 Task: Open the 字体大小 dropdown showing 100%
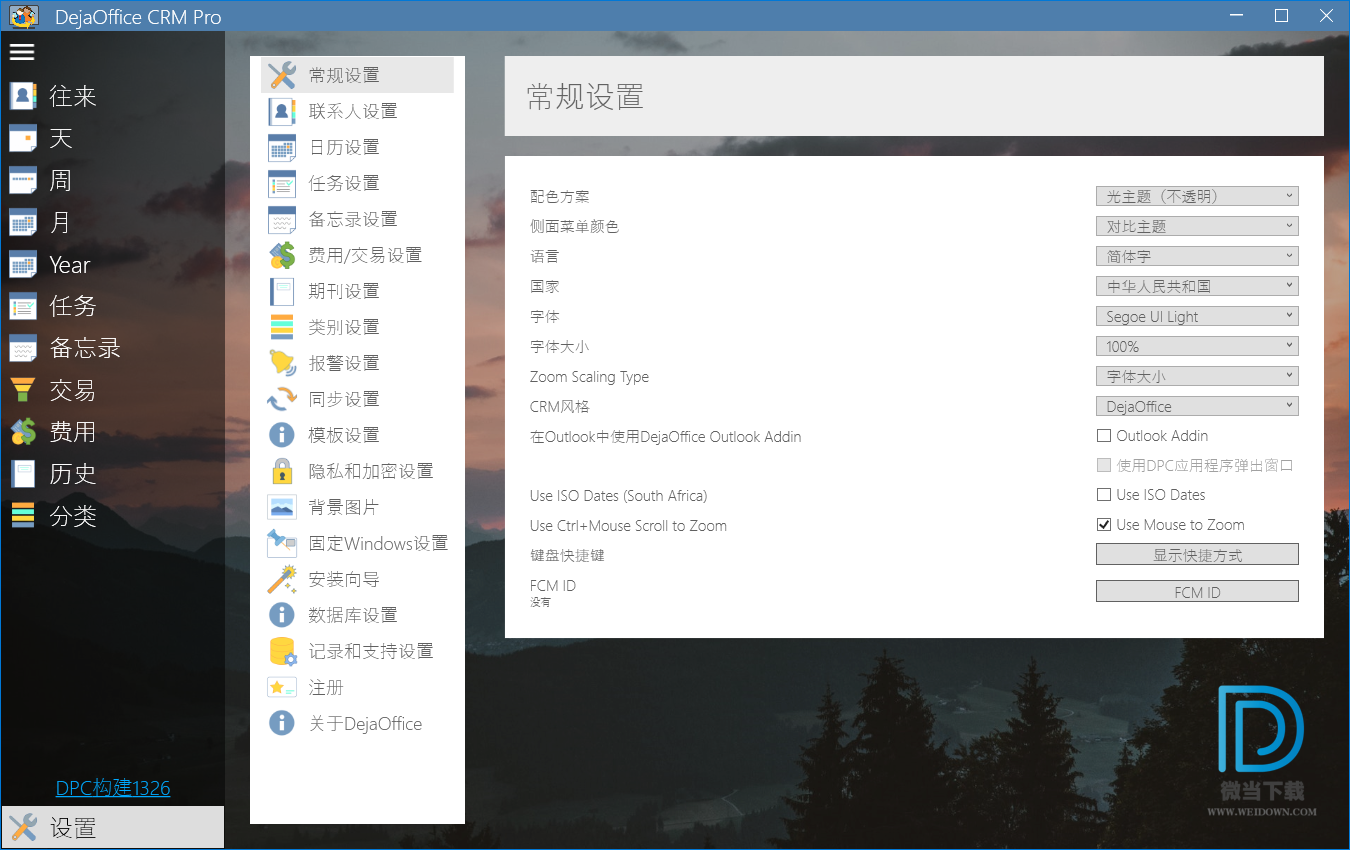point(1197,346)
